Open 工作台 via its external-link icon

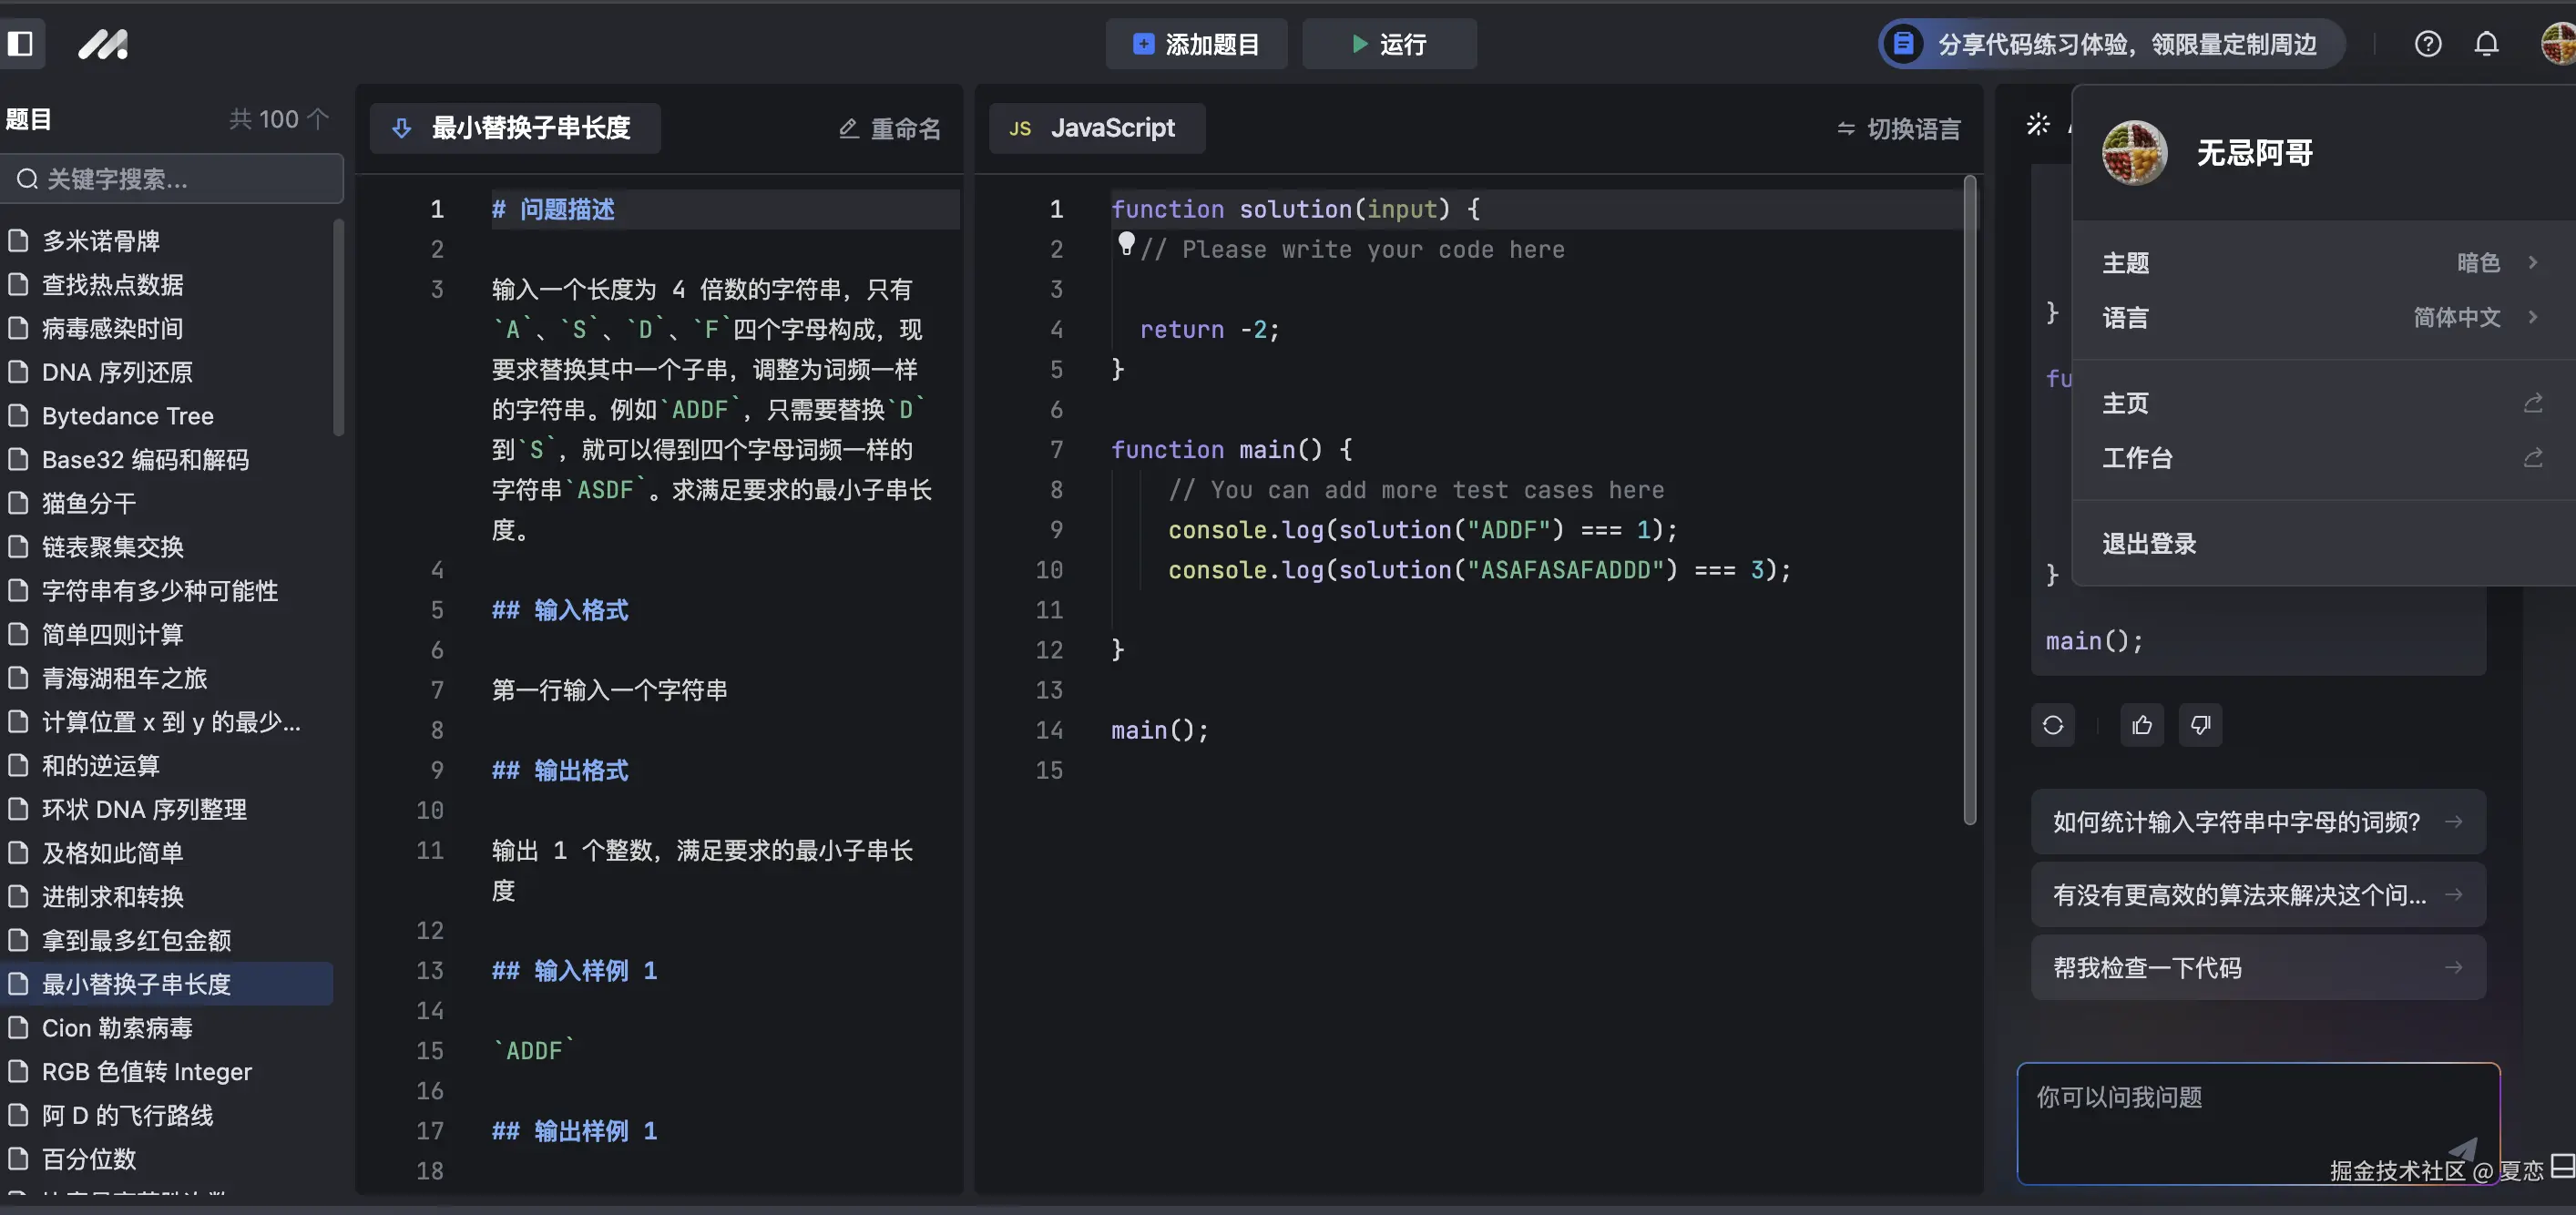pos(2533,458)
